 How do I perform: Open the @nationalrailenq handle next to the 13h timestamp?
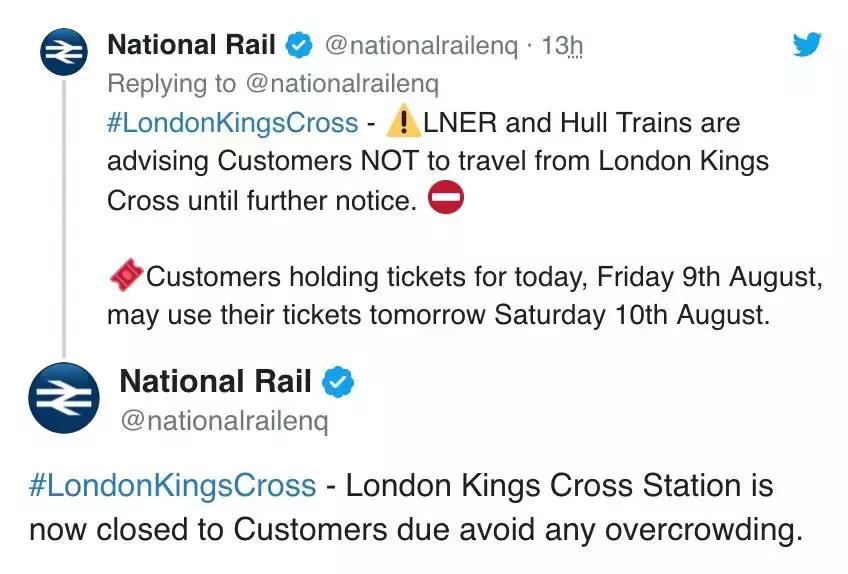click(423, 46)
